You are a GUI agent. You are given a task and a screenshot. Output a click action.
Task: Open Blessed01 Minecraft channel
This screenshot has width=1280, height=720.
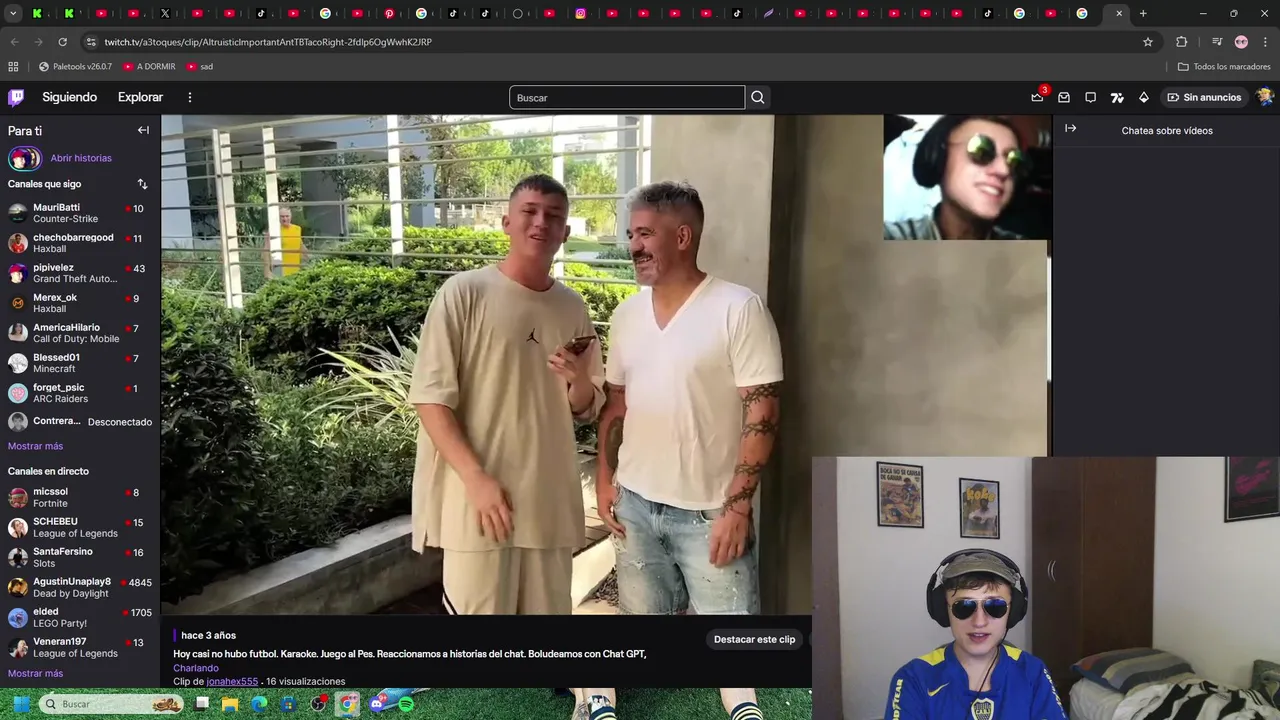point(80,363)
